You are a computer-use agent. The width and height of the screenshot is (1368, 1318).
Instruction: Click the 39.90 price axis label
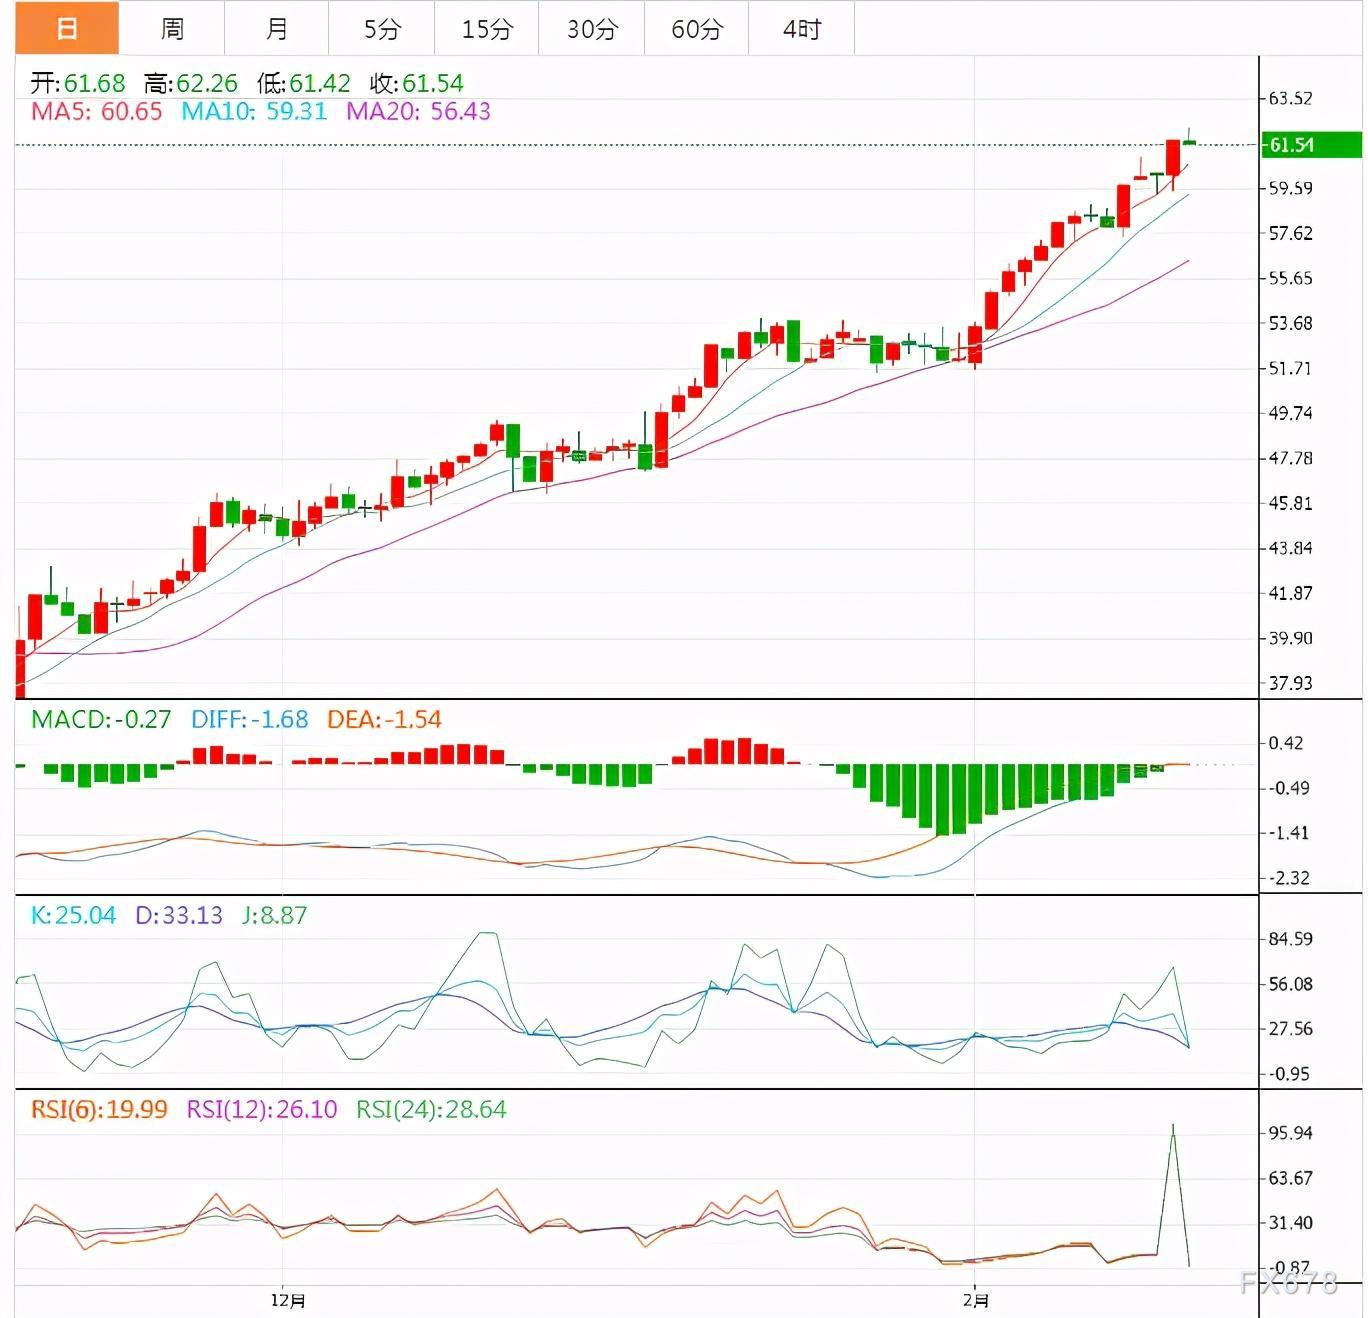click(1291, 638)
